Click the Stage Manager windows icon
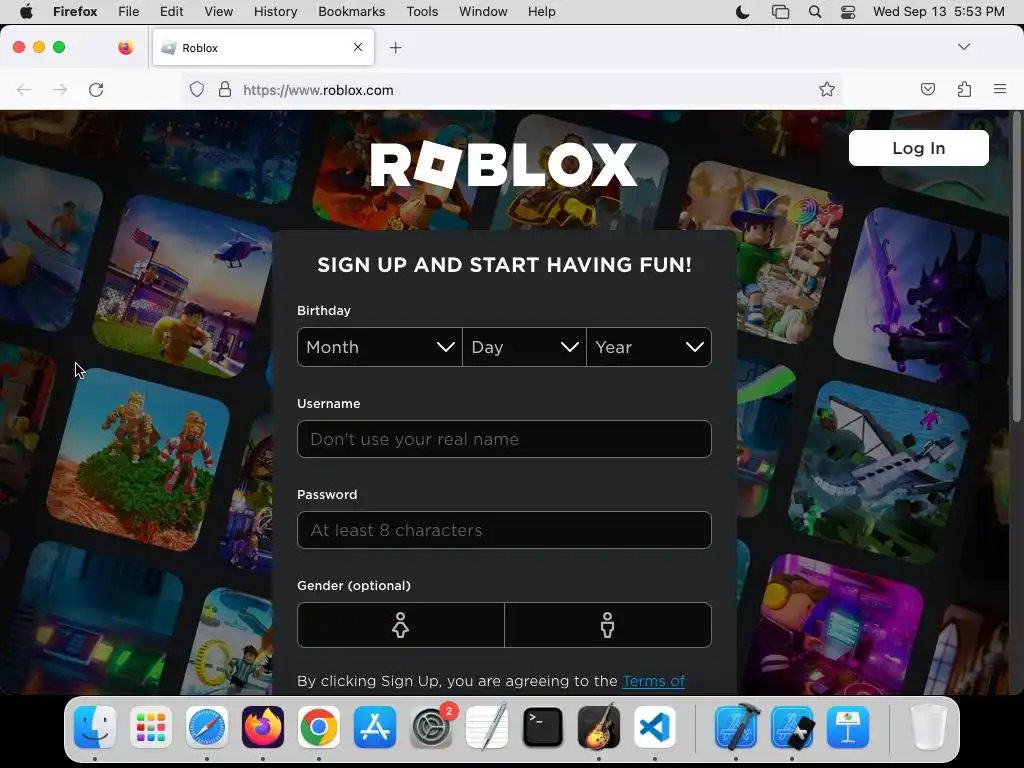This screenshot has width=1024, height=768. [780, 12]
